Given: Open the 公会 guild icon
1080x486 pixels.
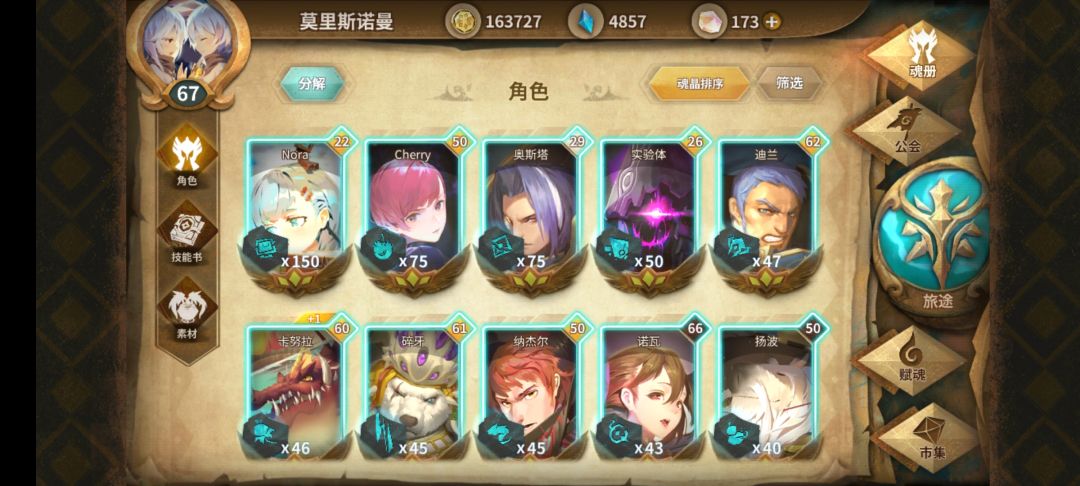Looking at the screenshot, I should pos(904,129).
